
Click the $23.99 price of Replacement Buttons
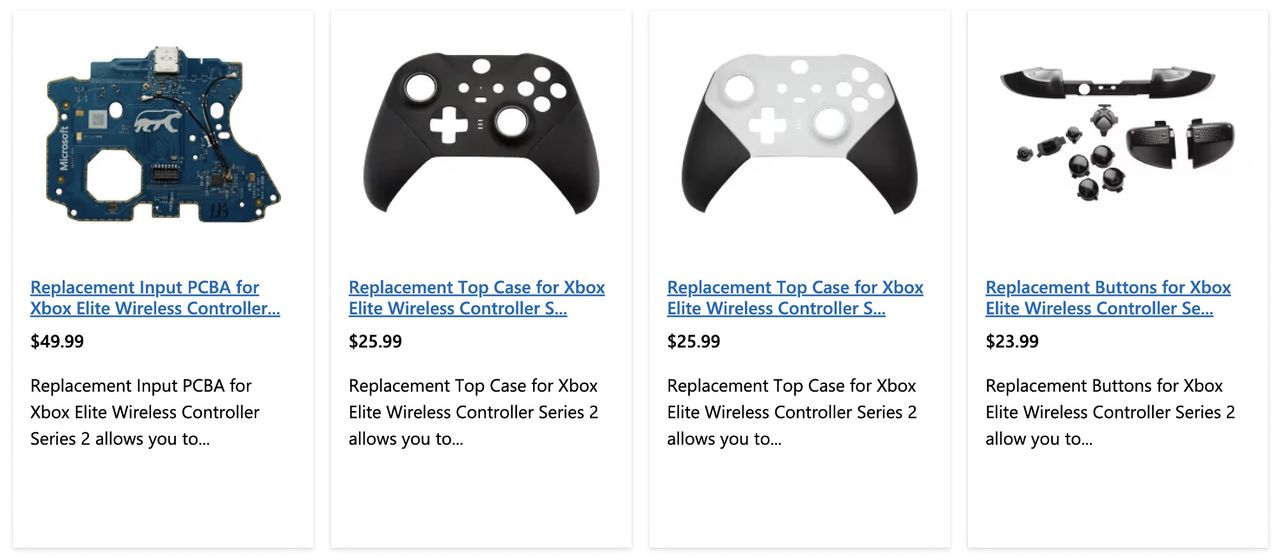point(1012,342)
